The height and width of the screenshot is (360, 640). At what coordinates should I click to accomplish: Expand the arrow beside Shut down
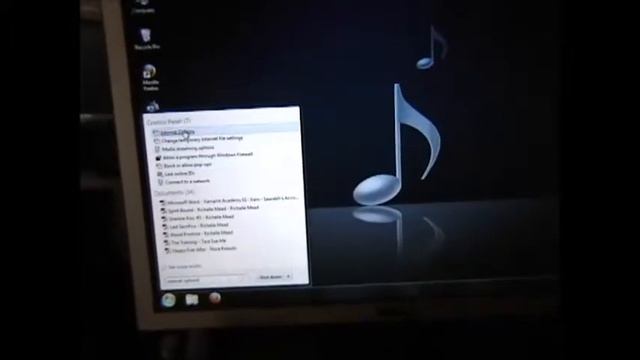tap(288, 277)
